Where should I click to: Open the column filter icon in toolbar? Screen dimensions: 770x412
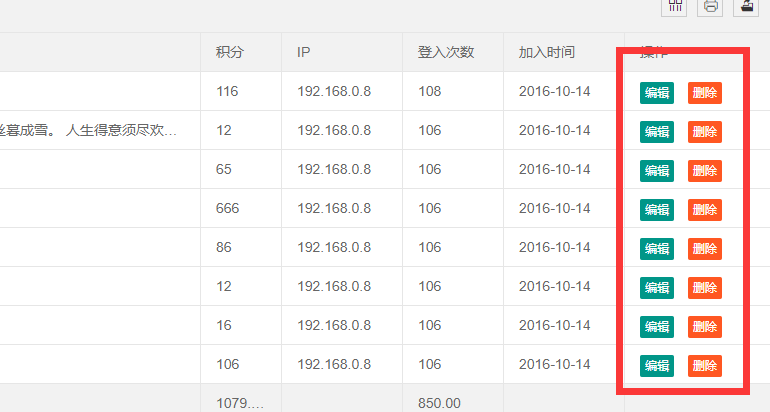[x=675, y=7]
